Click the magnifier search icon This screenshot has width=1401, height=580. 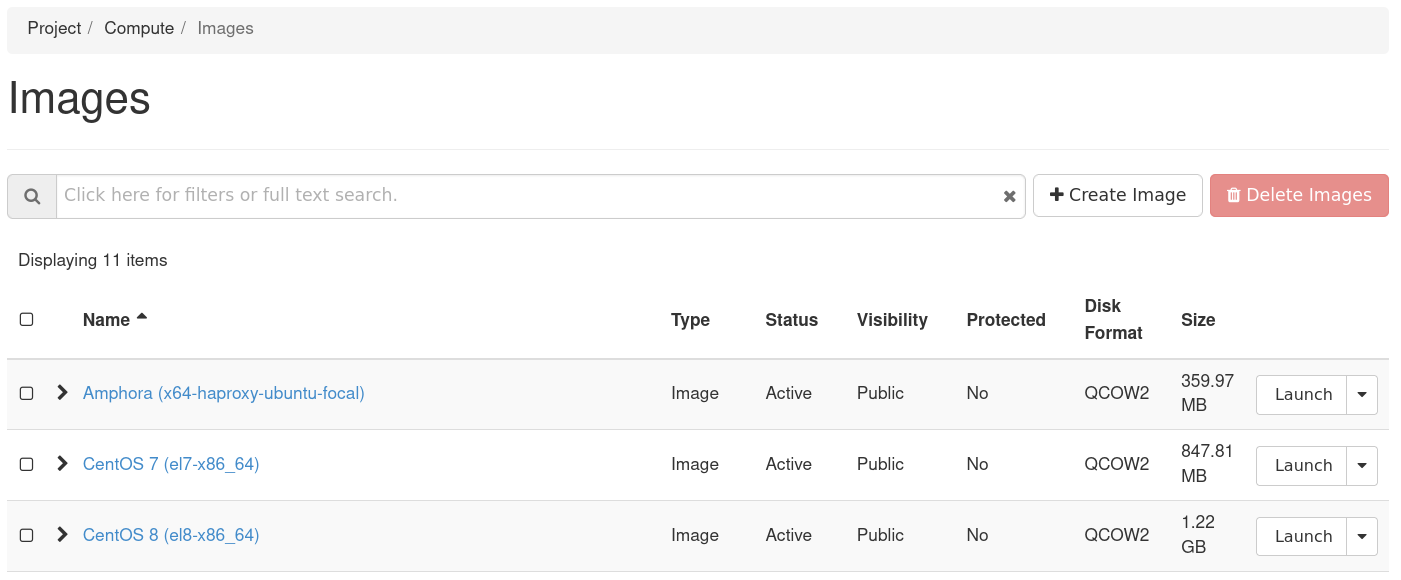point(32,196)
